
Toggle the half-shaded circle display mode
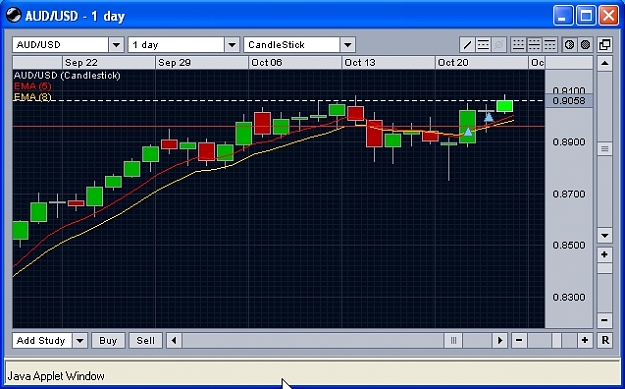(569, 45)
